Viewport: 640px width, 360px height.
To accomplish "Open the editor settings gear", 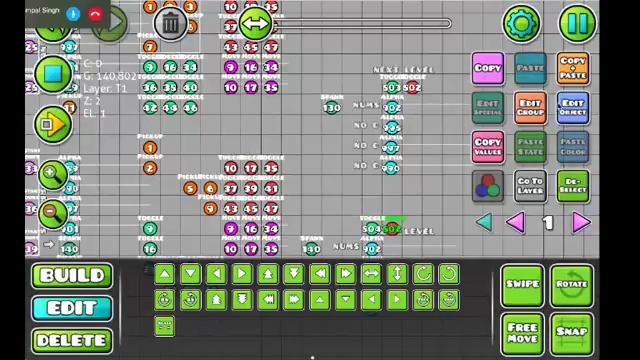I will click(521, 23).
